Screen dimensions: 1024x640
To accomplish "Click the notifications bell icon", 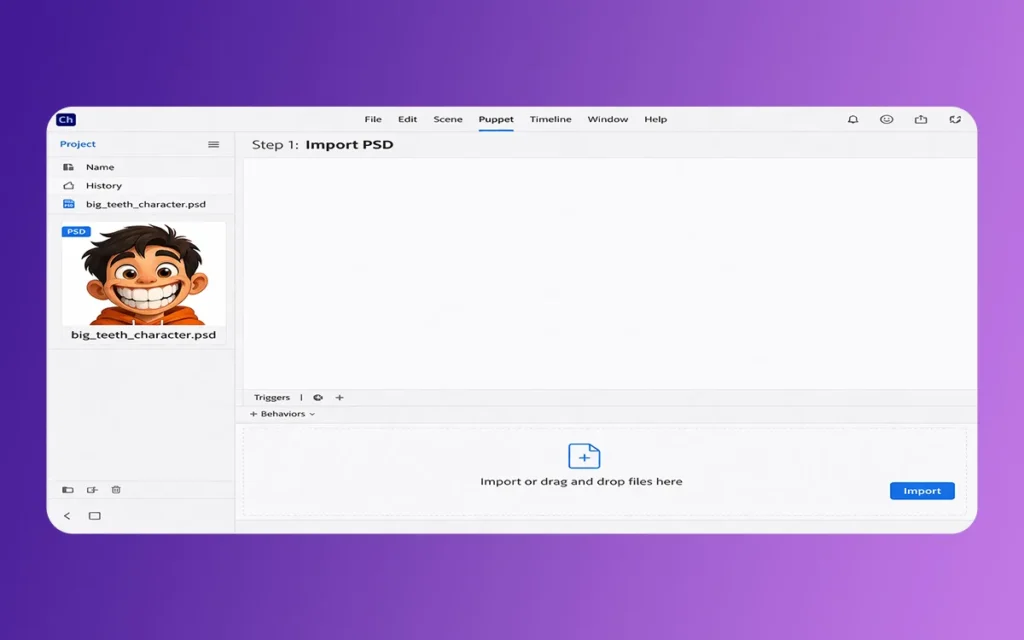I will pos(853,119).
